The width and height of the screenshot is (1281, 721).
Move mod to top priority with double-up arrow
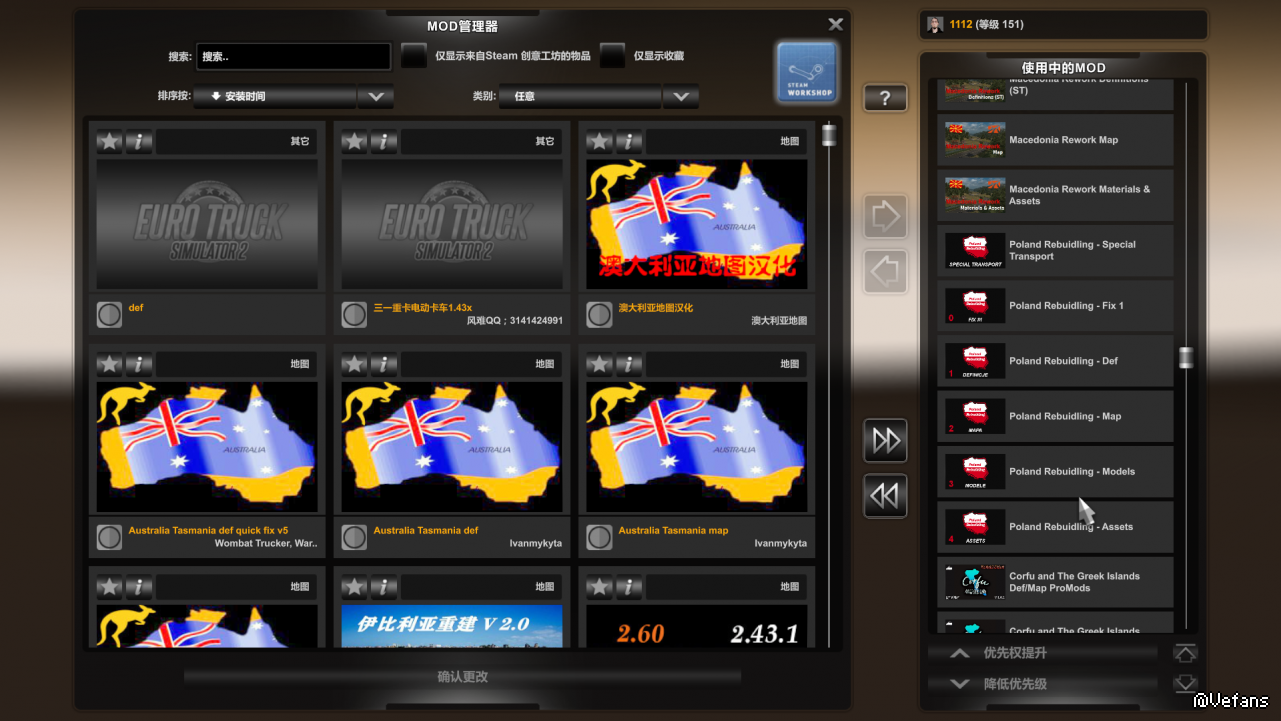coord(1185,654)
